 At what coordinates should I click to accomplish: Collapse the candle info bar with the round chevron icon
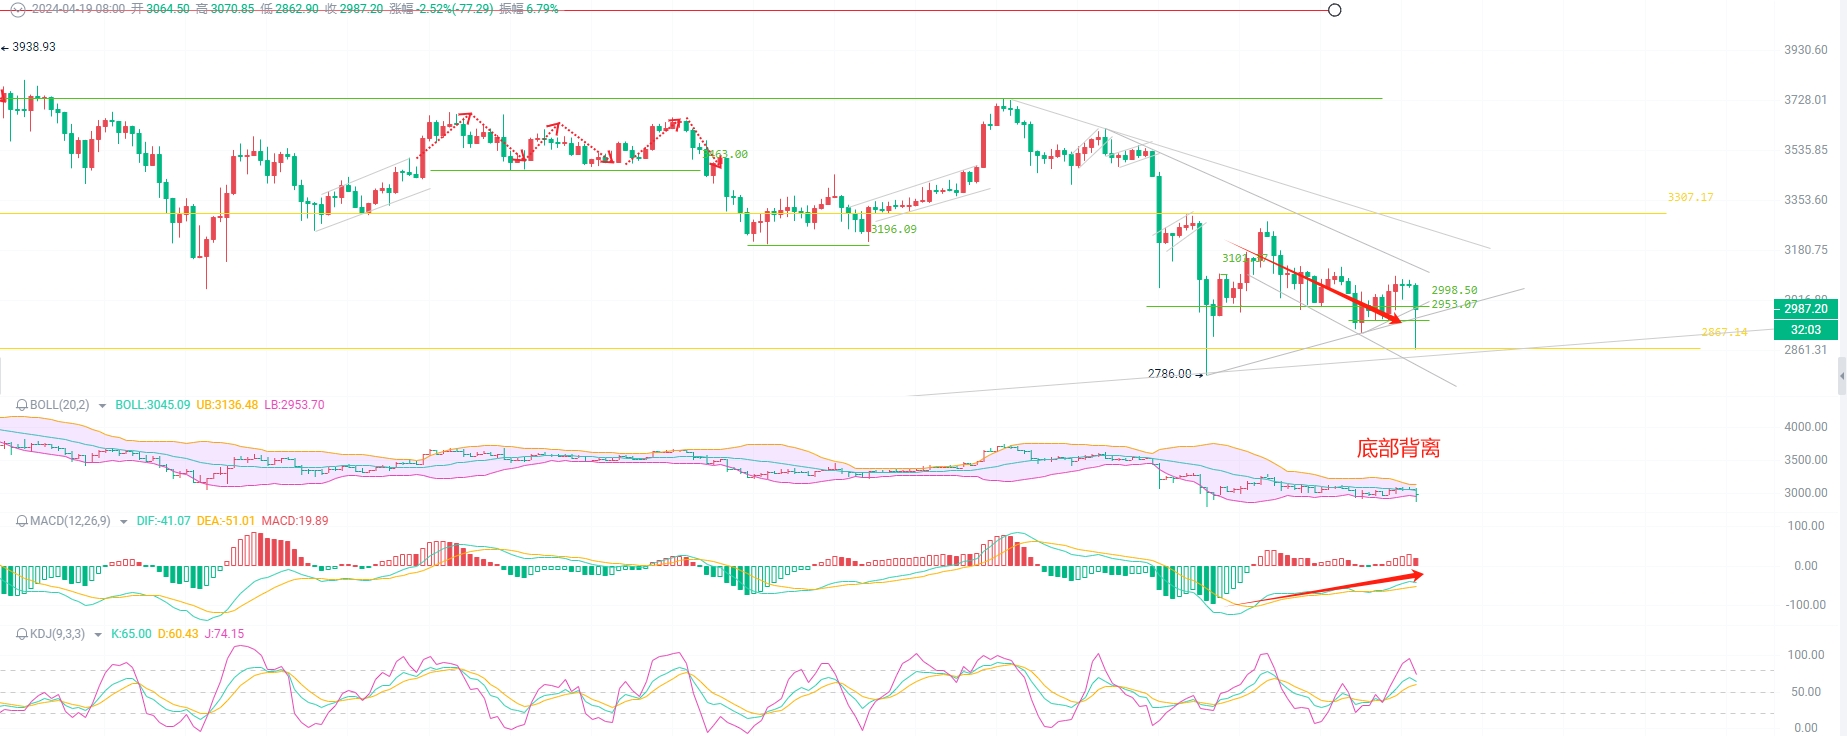click(17, 9)
